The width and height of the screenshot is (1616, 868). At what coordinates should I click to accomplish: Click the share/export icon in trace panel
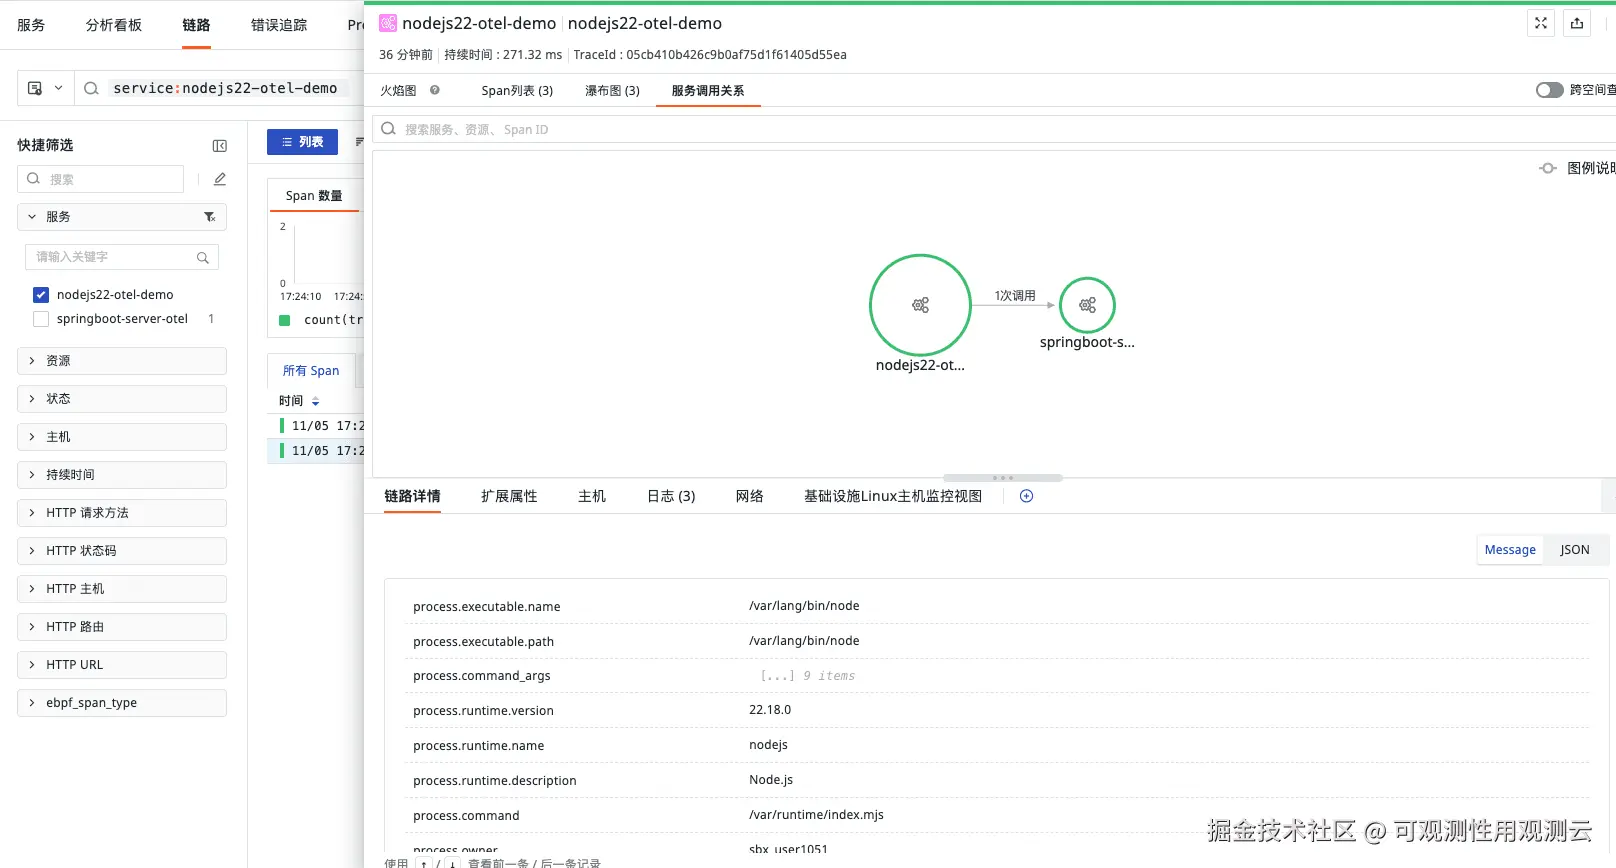(x=1577, y=23)
